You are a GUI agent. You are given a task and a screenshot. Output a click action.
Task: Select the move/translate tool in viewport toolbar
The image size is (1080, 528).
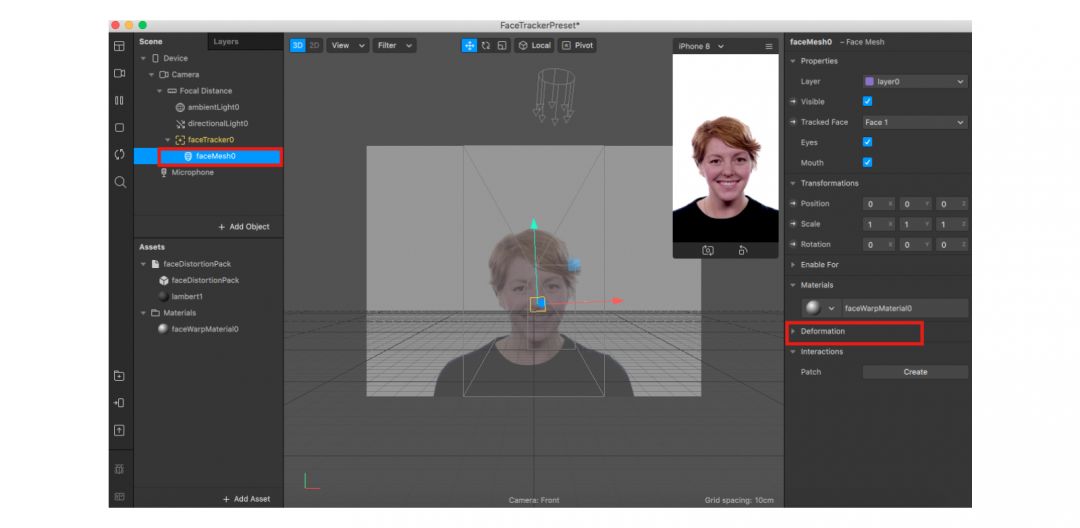pos(469,46)
